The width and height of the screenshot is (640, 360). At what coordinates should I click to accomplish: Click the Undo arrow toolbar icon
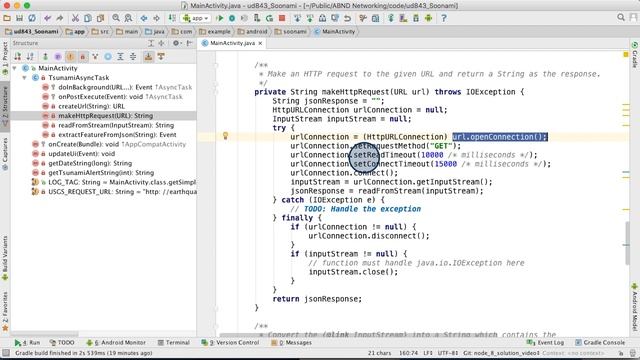pos(47,18)
